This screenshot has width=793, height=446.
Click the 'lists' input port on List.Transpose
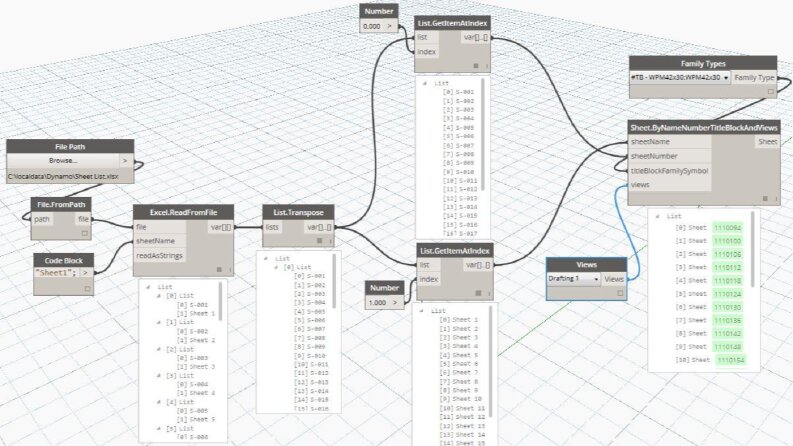[x=272, y=227]
